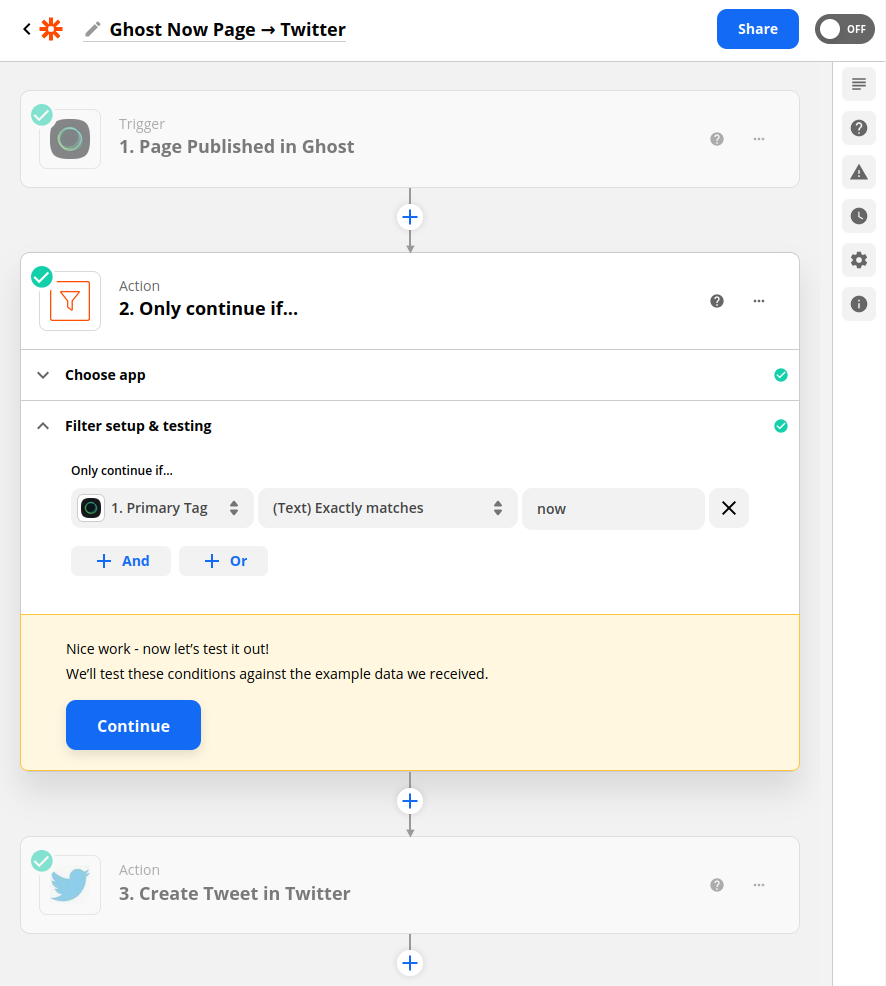Open the Ghost app icon in step 1
The height and width of the screenshot is (986, 886).
coord(70,139)
